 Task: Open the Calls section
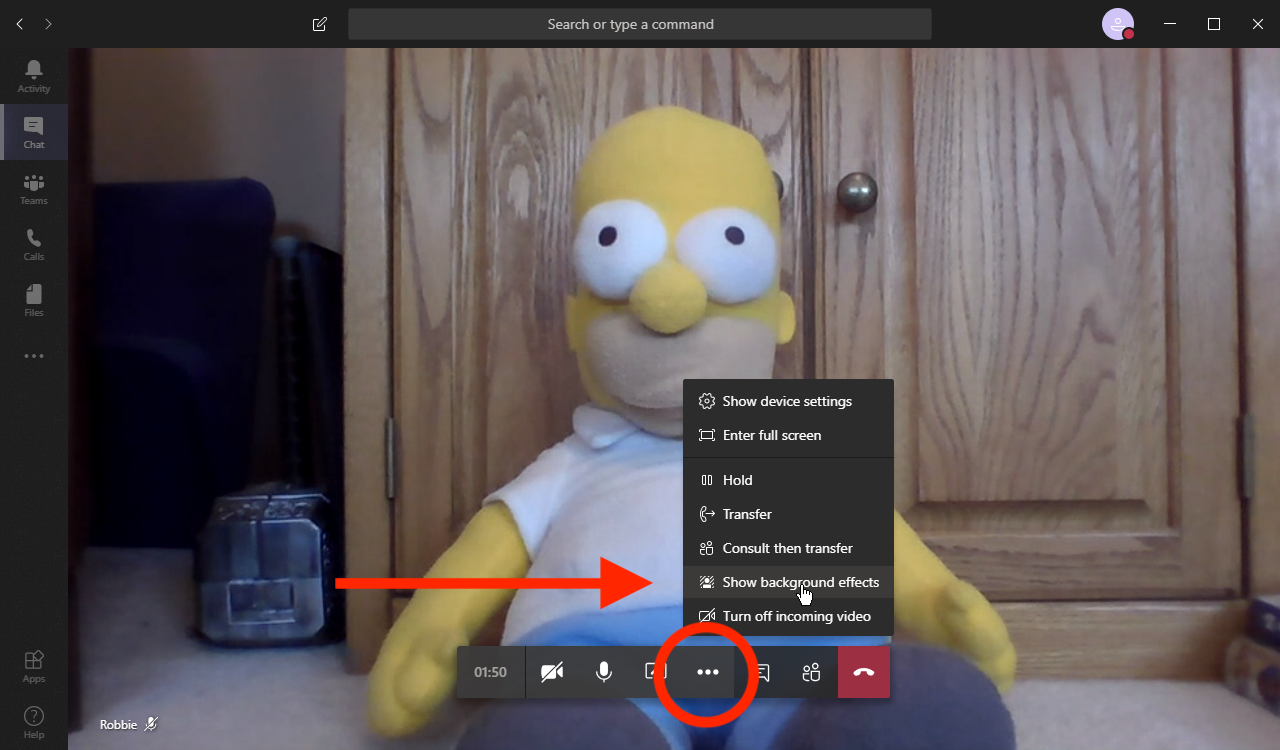tap(34, 244)
